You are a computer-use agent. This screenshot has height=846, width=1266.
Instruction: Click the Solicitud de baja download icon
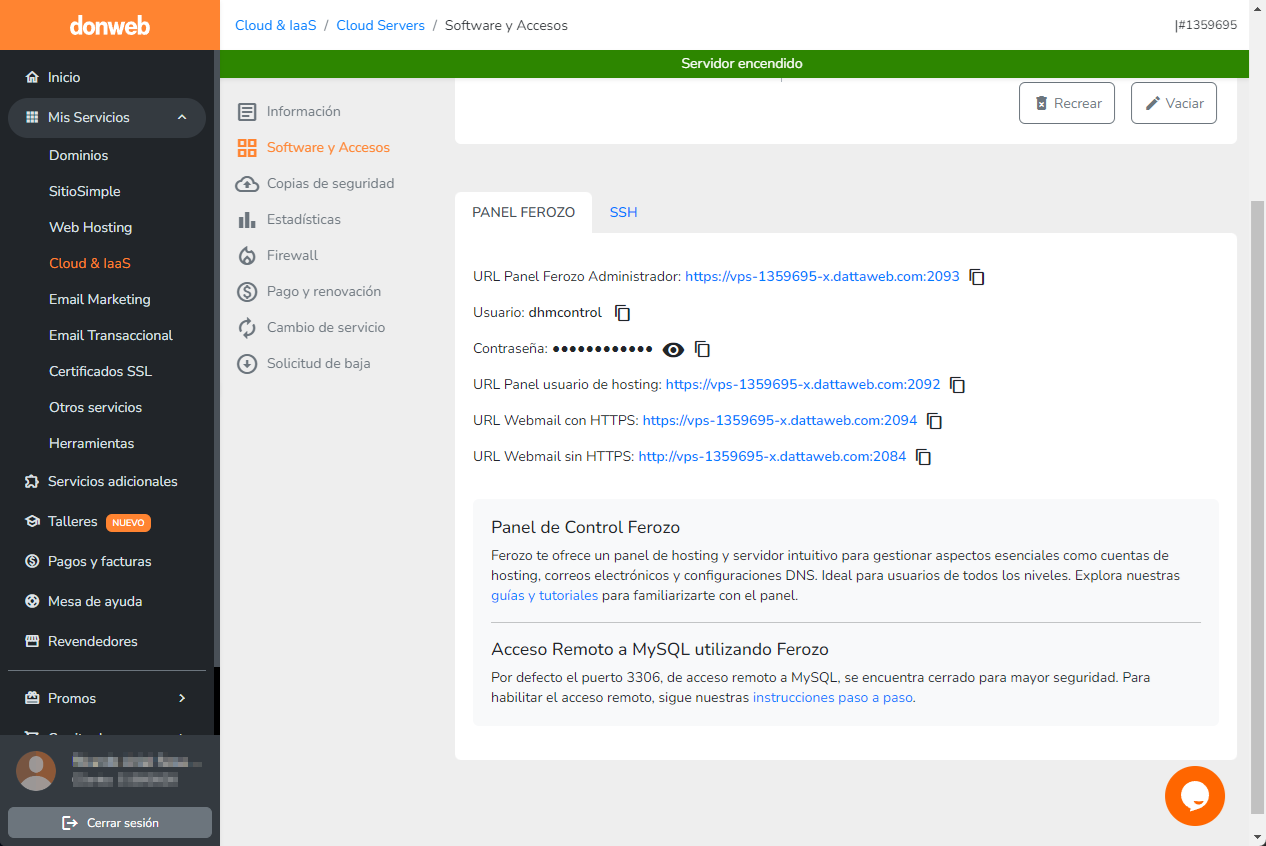(x=247, y=363)
